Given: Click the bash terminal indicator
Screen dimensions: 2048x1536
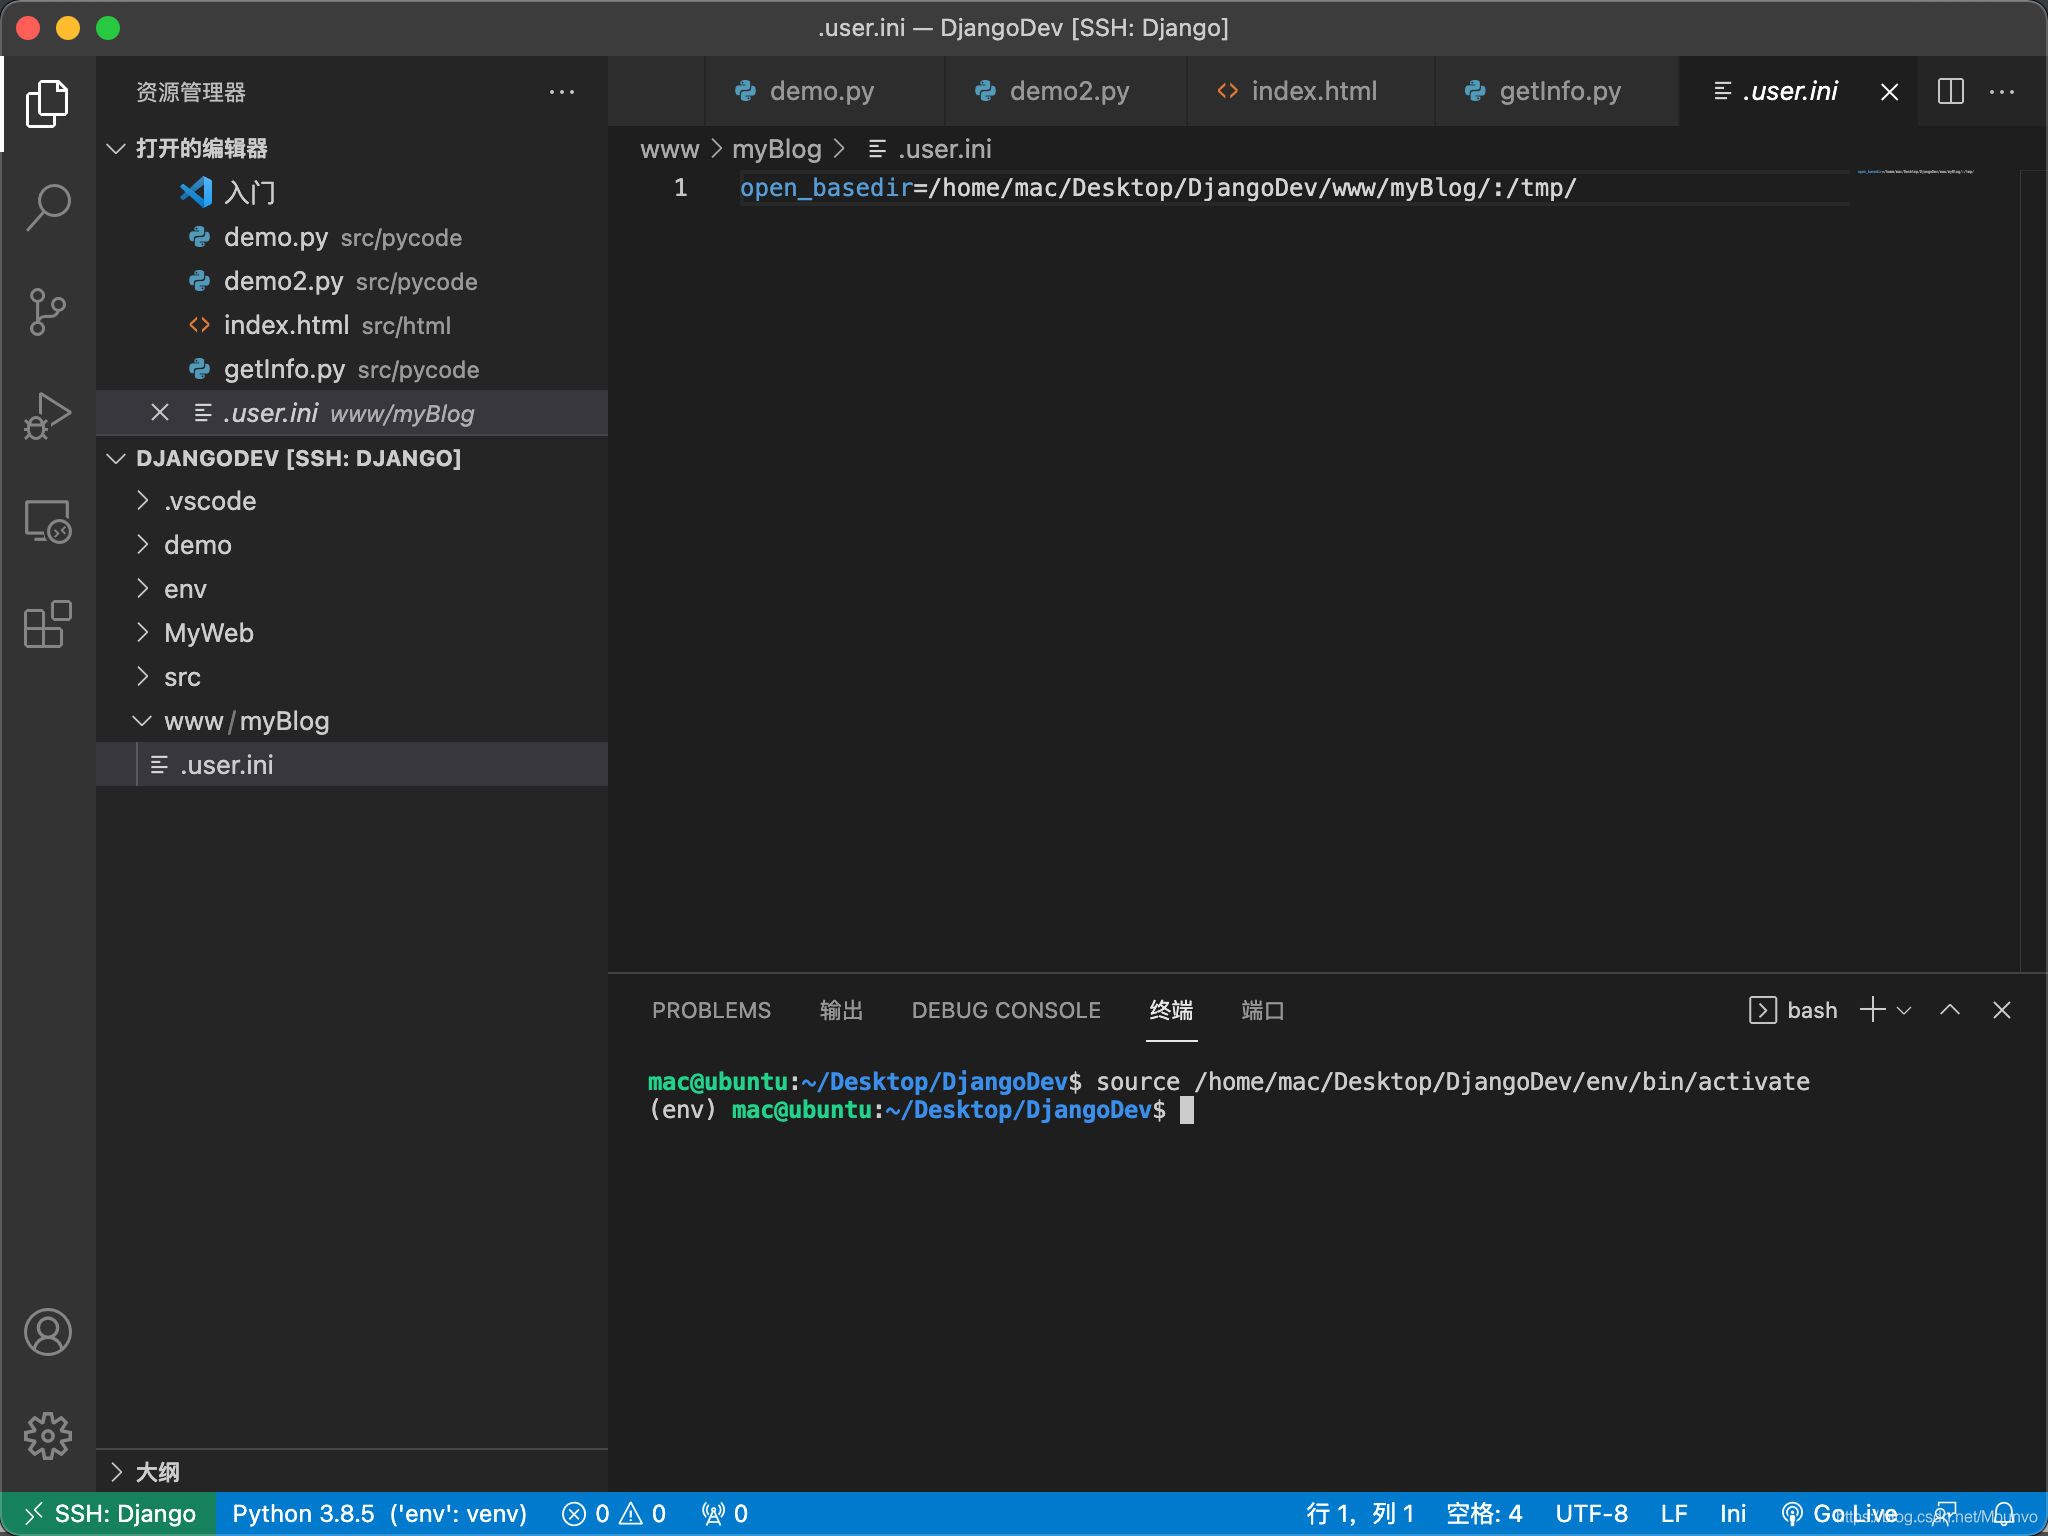Looking at the screenshot, I should (x=1793, y=1010).
